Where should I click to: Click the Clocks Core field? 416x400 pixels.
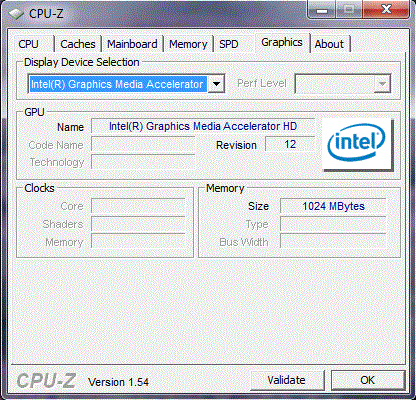(x=138, y=206)
